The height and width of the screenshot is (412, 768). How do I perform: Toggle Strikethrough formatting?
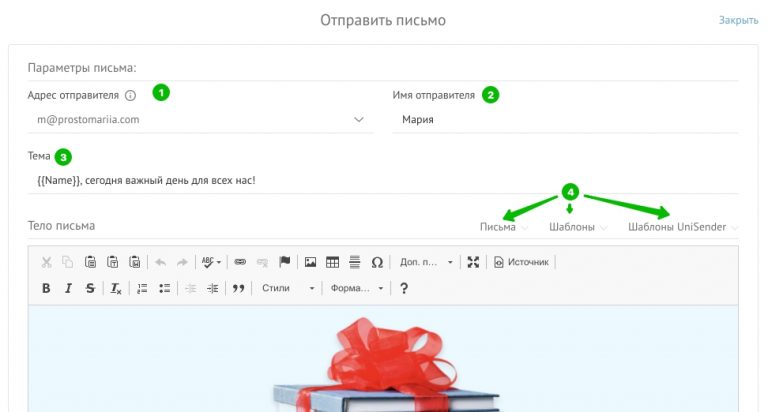click(90, 288)
